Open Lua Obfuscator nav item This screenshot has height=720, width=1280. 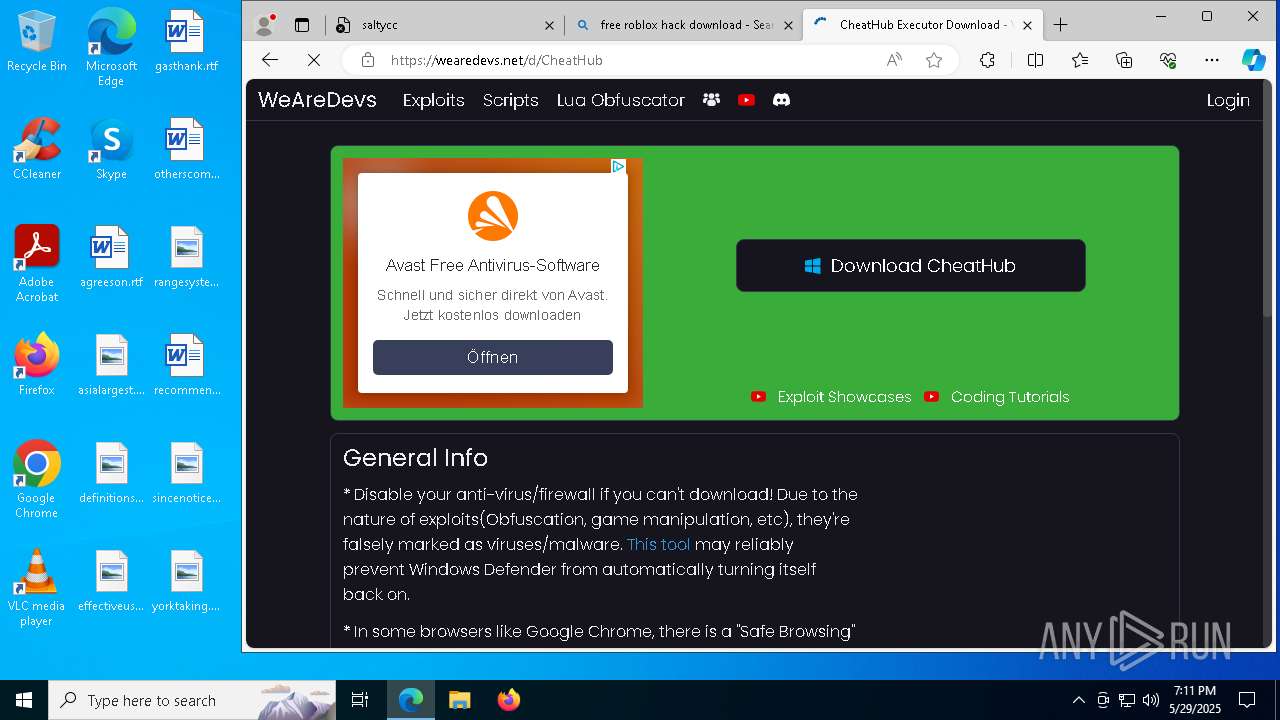pos(621,100)
